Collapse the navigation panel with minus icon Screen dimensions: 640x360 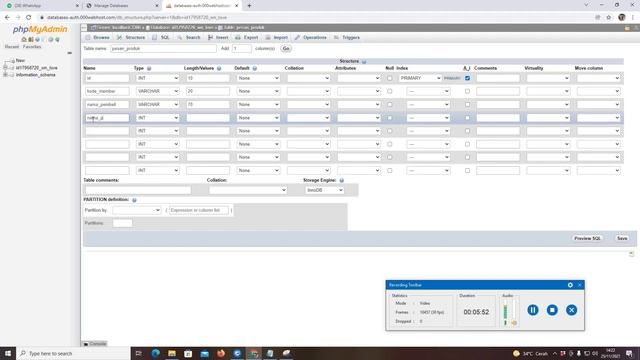69,53
